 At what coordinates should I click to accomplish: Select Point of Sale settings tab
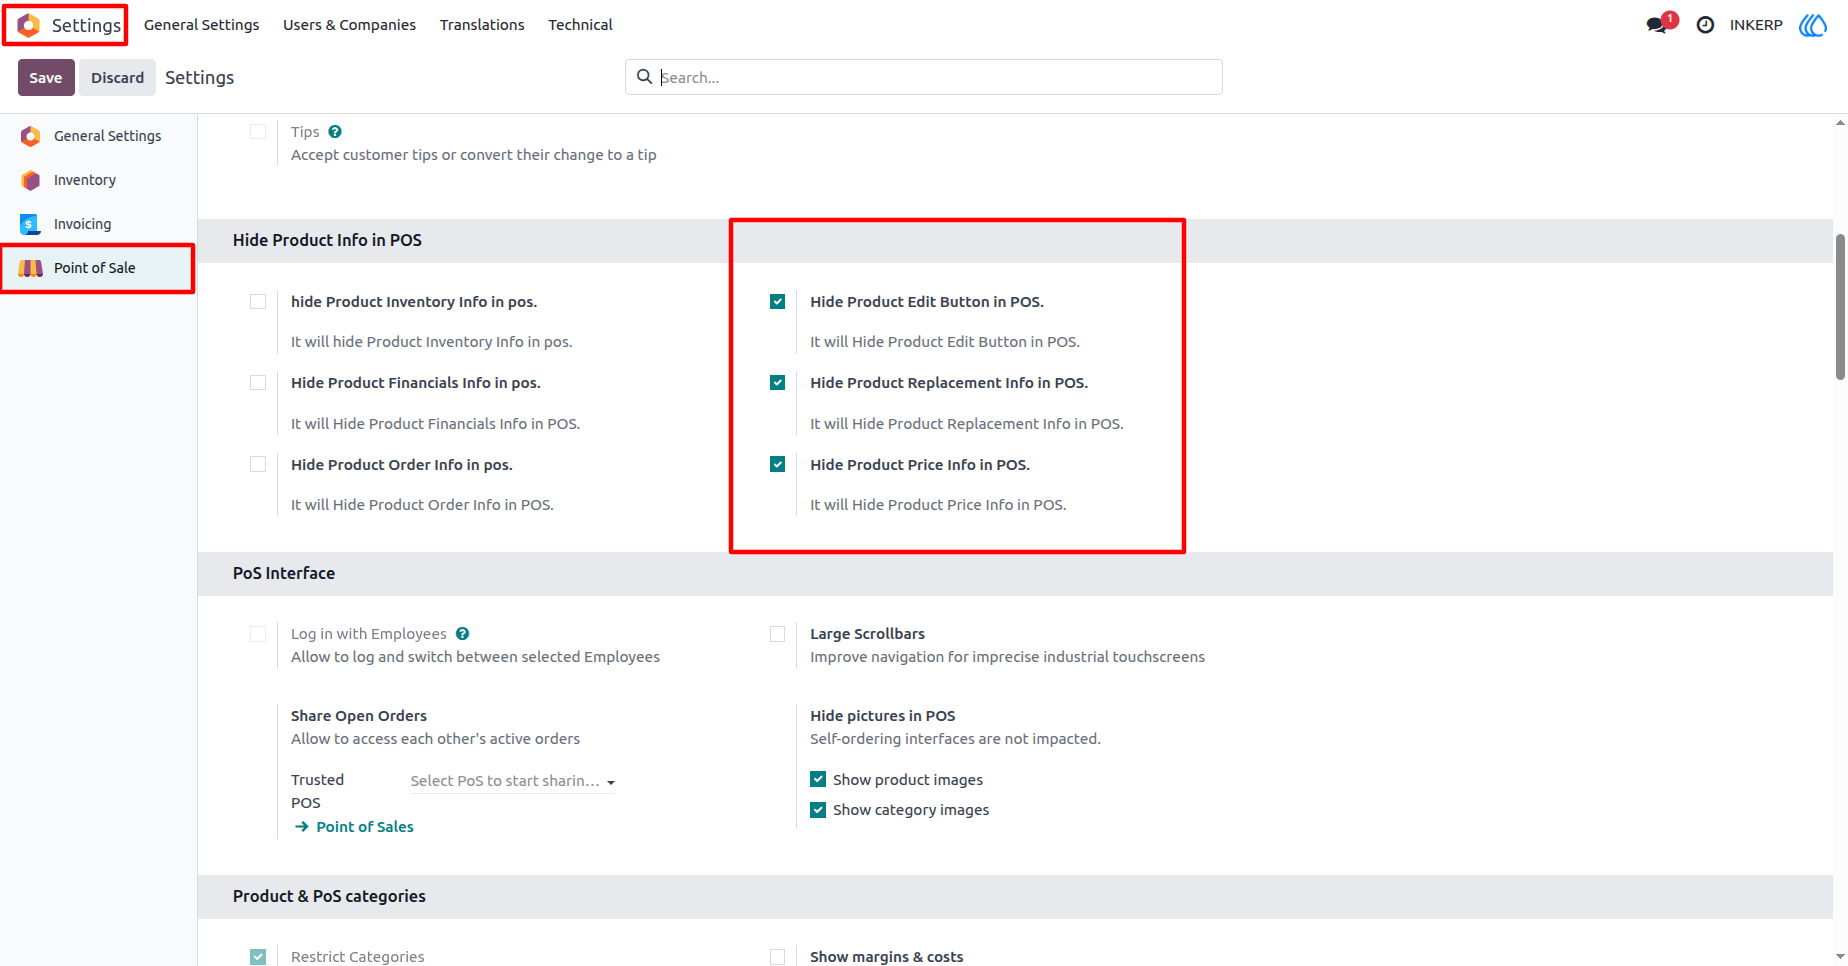(98, 268)
